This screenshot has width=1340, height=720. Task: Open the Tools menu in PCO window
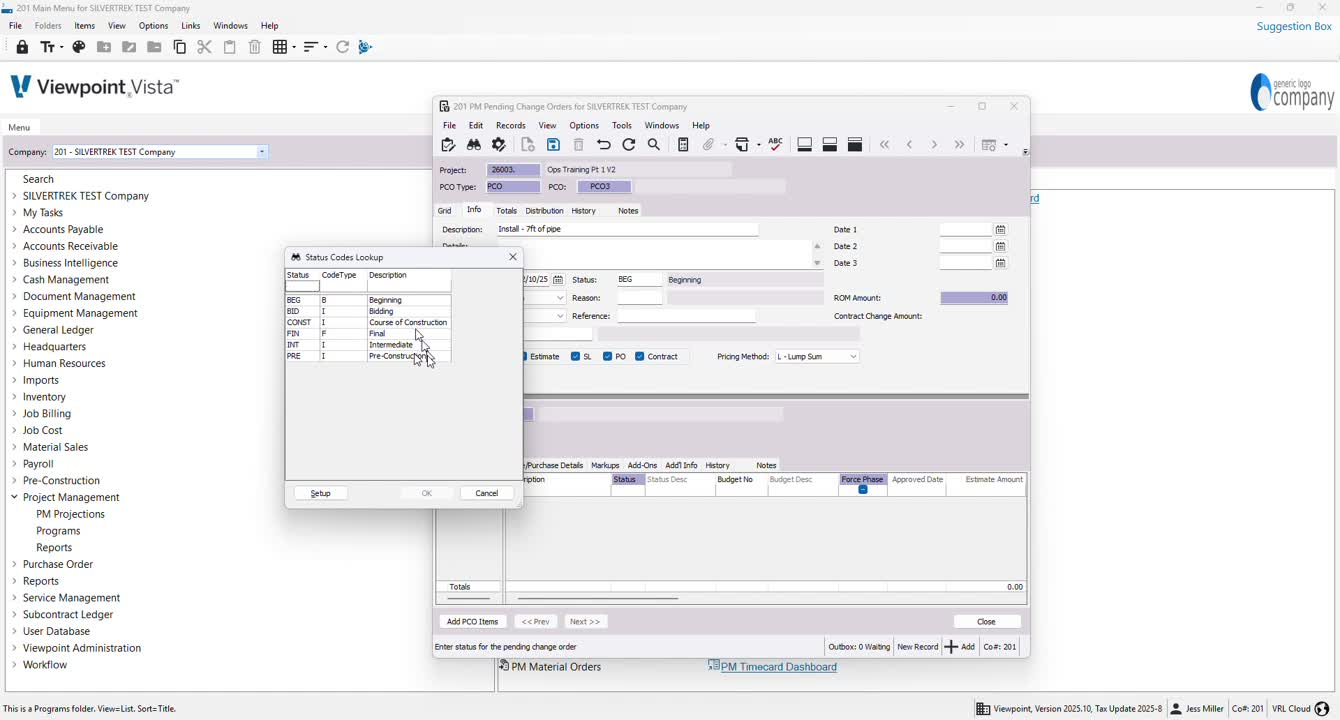point(622,125)
